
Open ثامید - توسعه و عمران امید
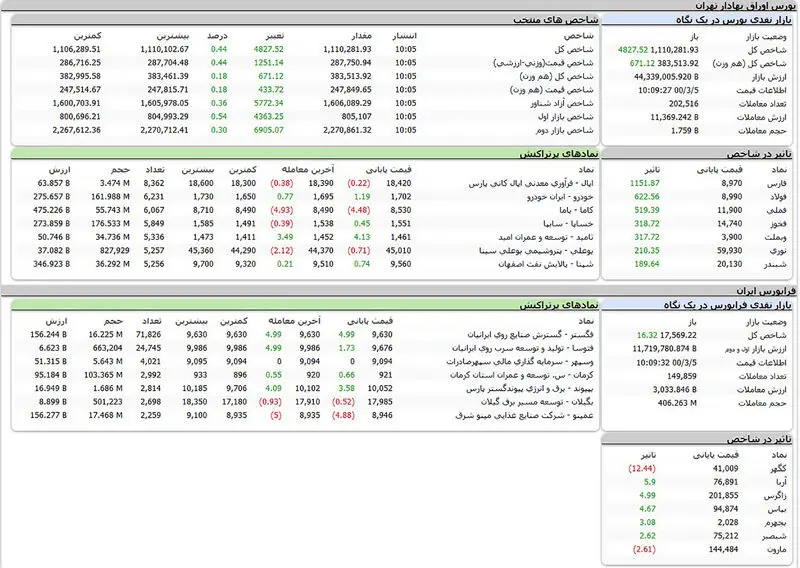coord(546,237)
